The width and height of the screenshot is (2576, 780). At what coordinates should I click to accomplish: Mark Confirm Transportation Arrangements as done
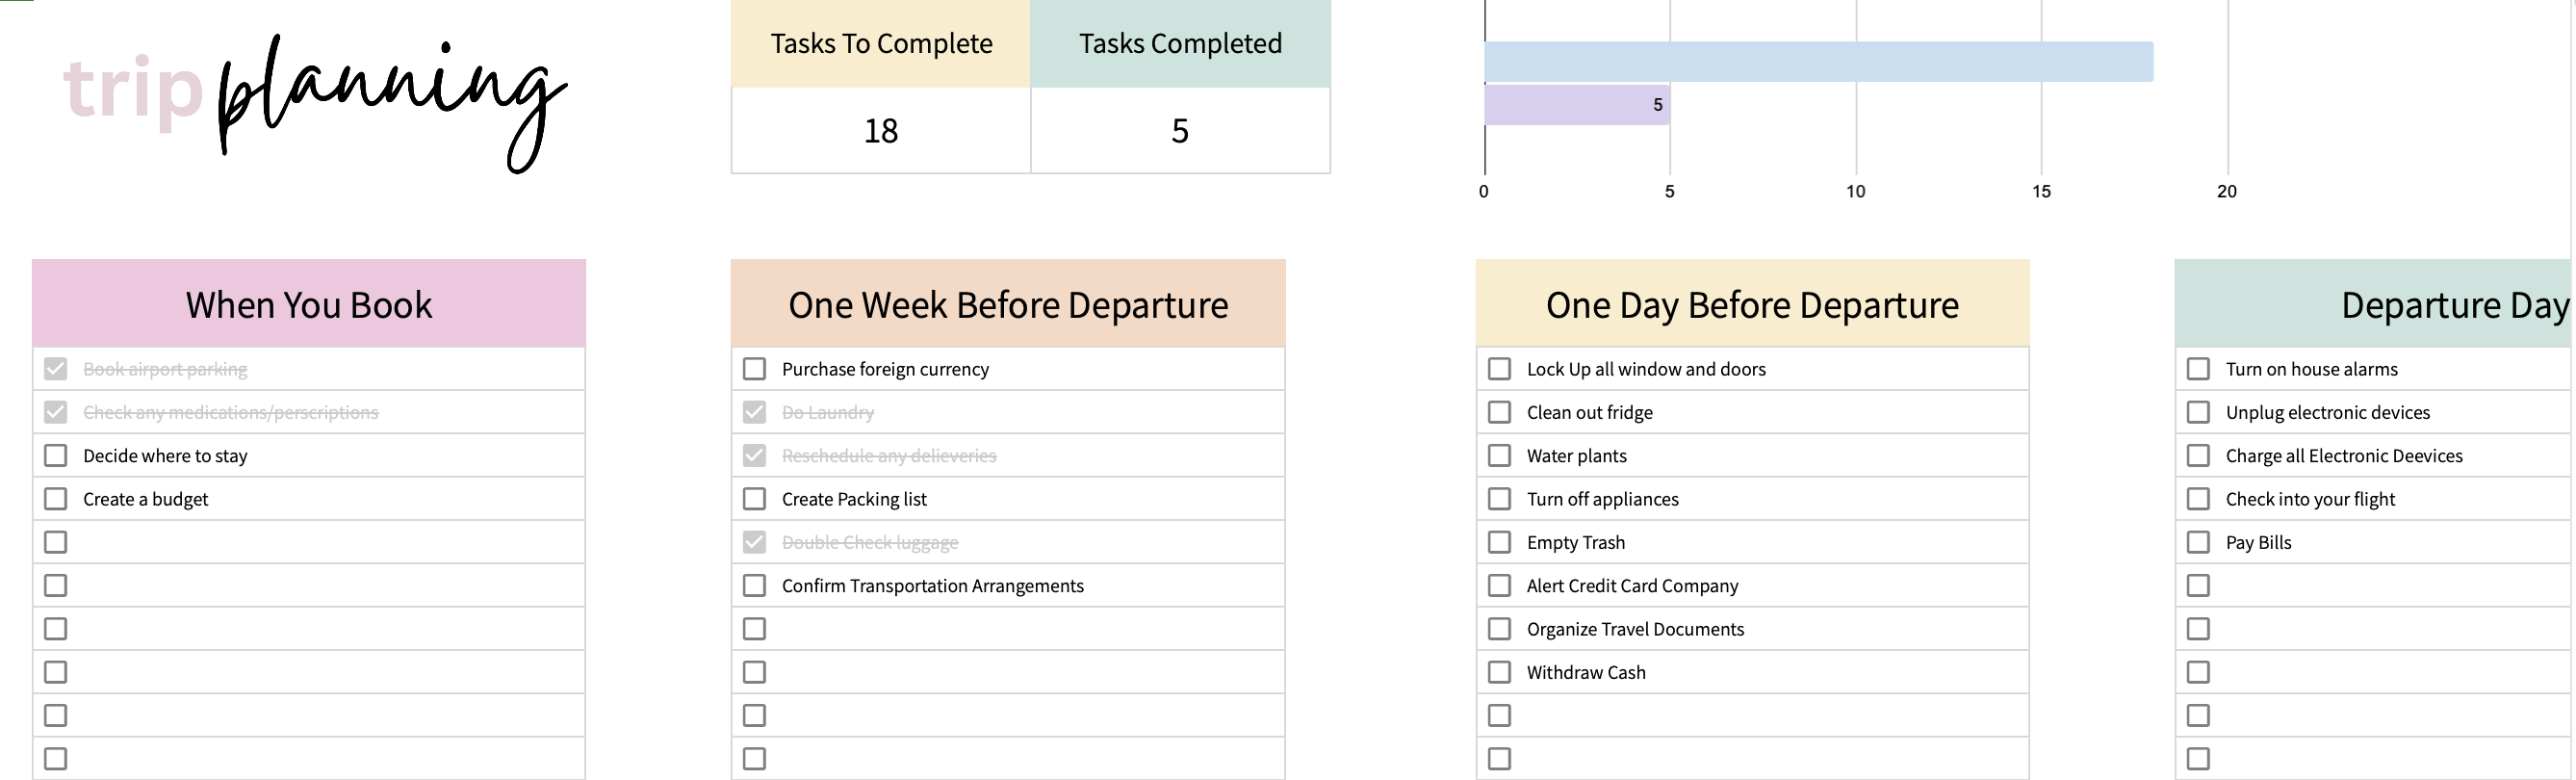pos(755,586)
